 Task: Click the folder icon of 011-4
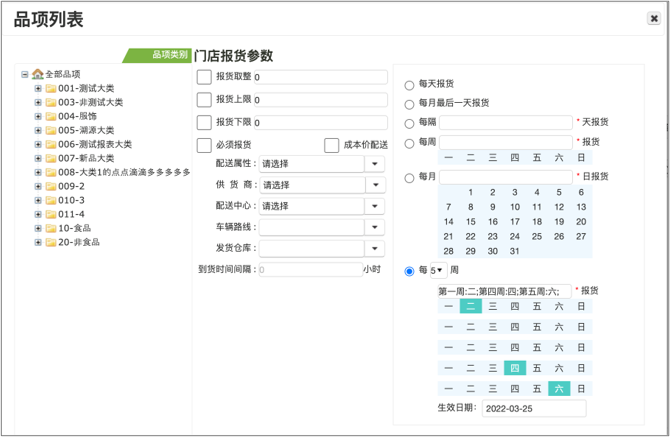point(51,214)
